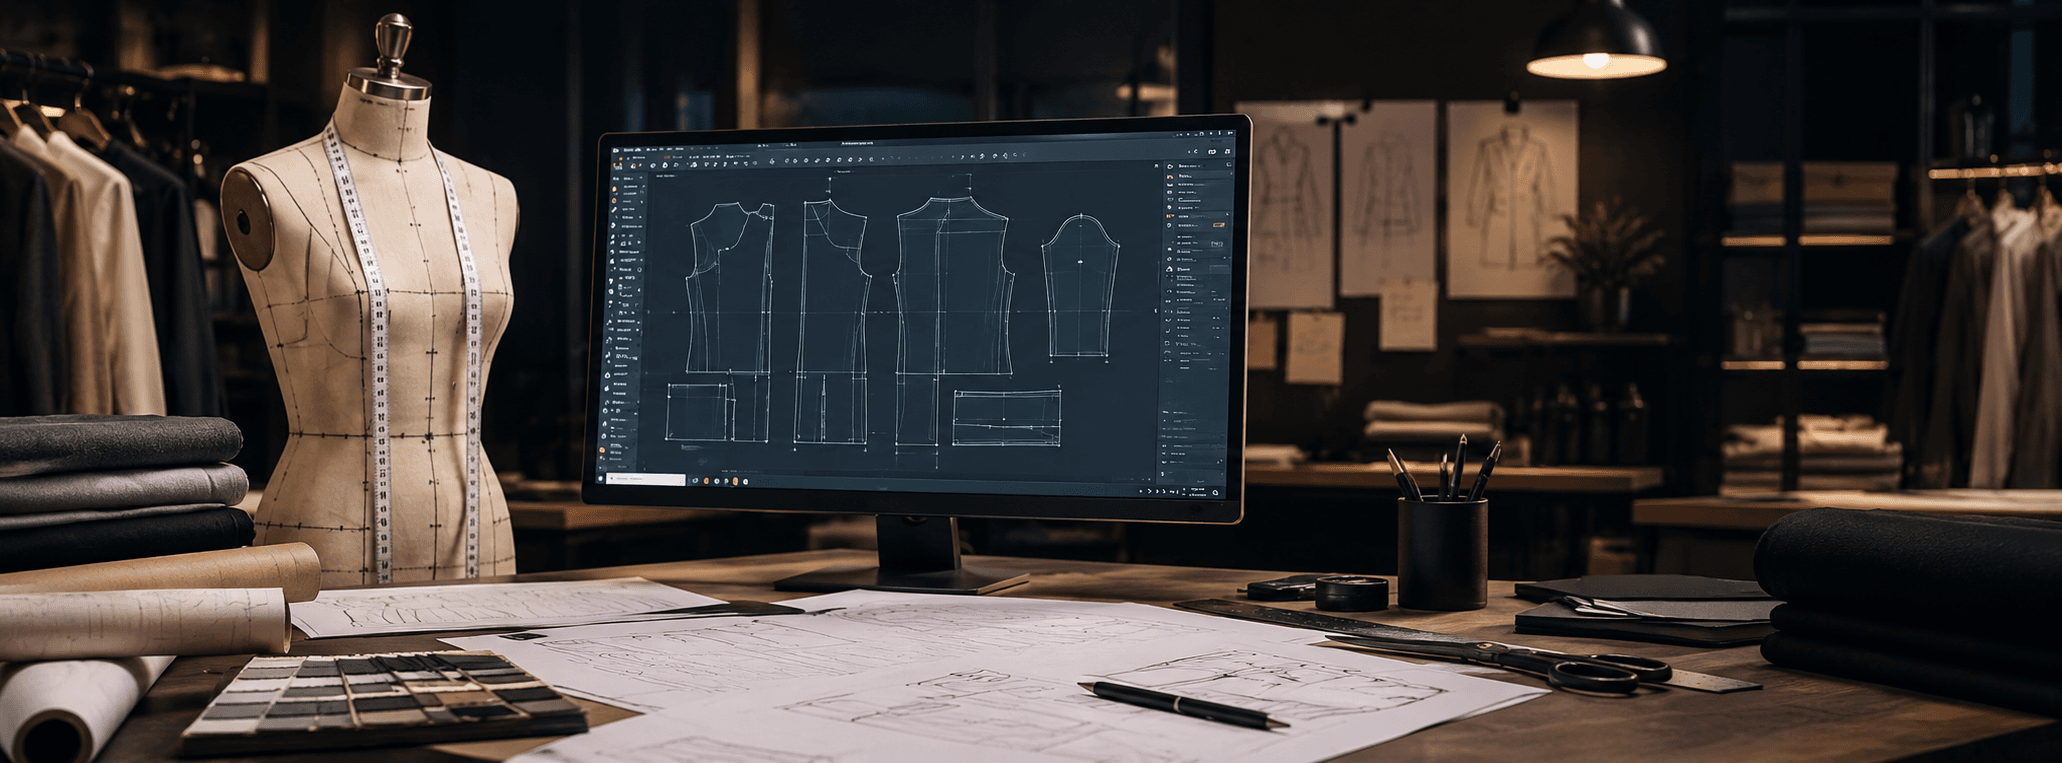2062x763 pixels.
Task: Select the sleeve pattern piece on the canvas
Action: [x=1080, y=286]
